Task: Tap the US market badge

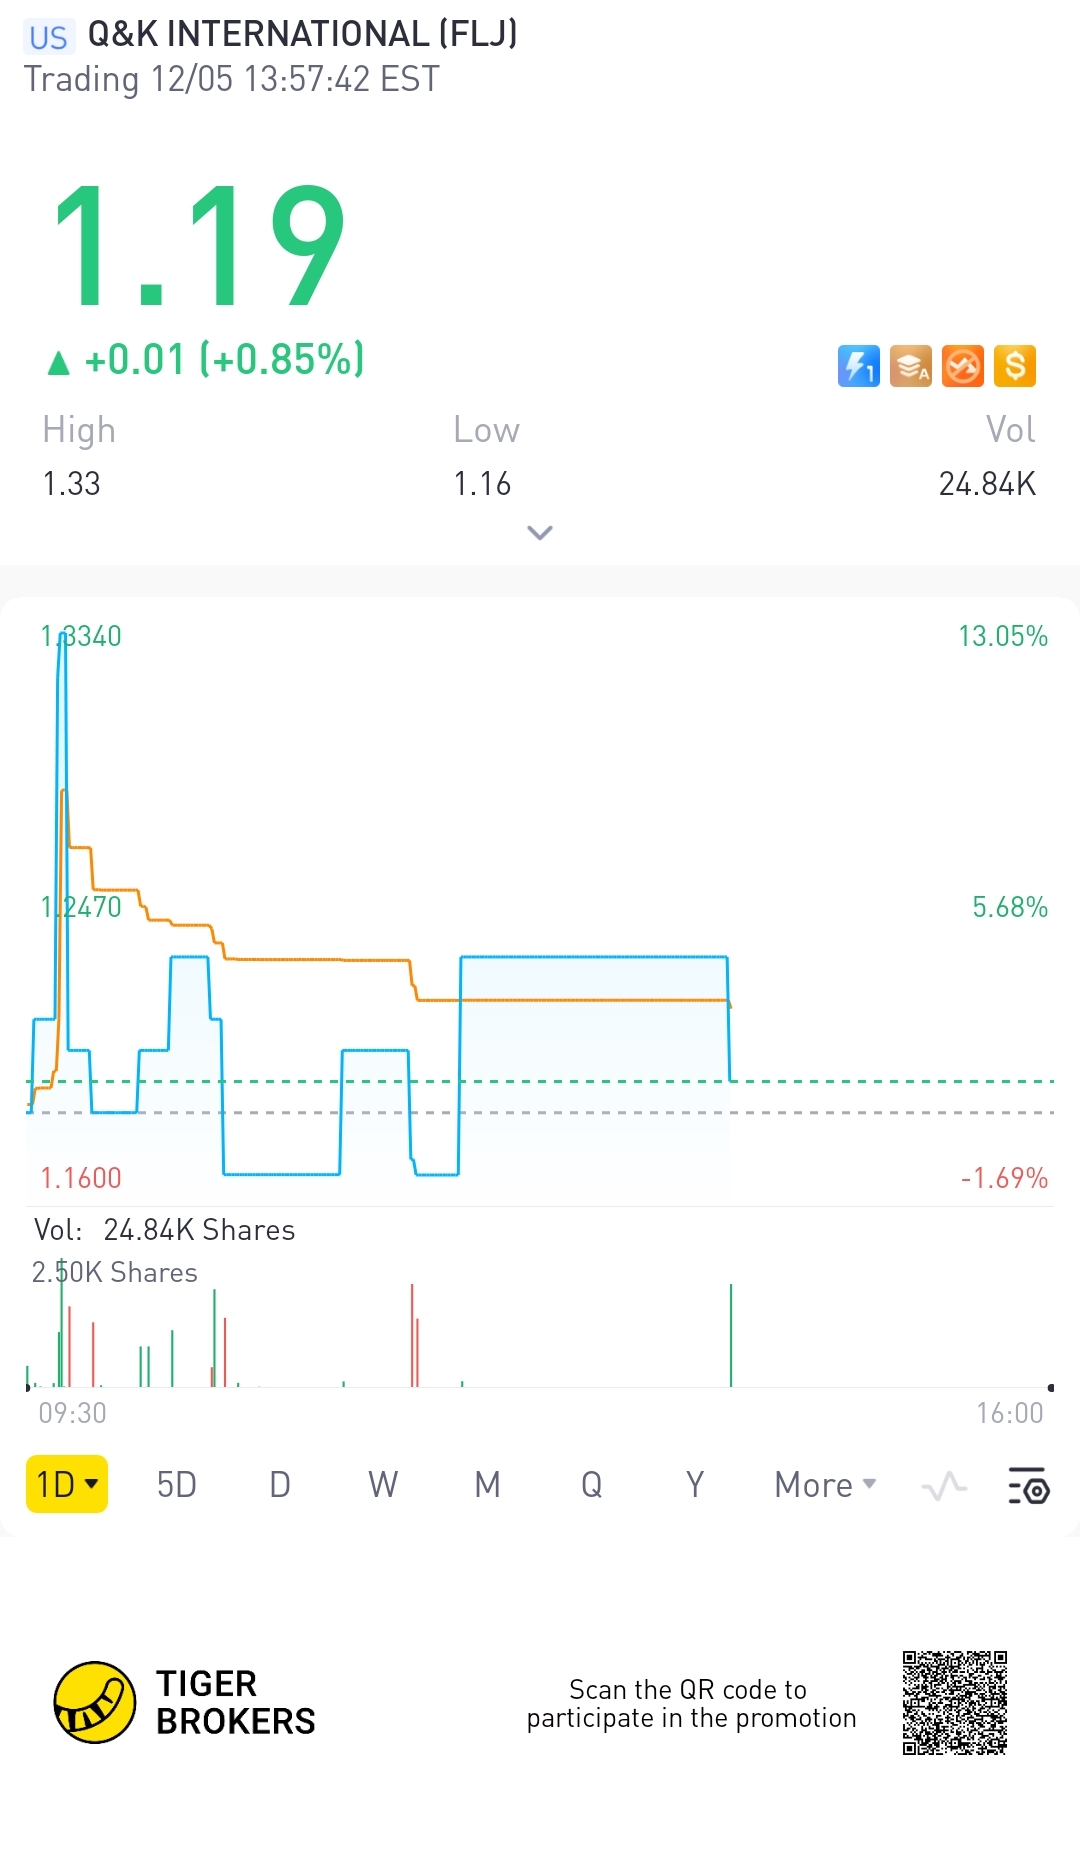Action: [48, 38]
